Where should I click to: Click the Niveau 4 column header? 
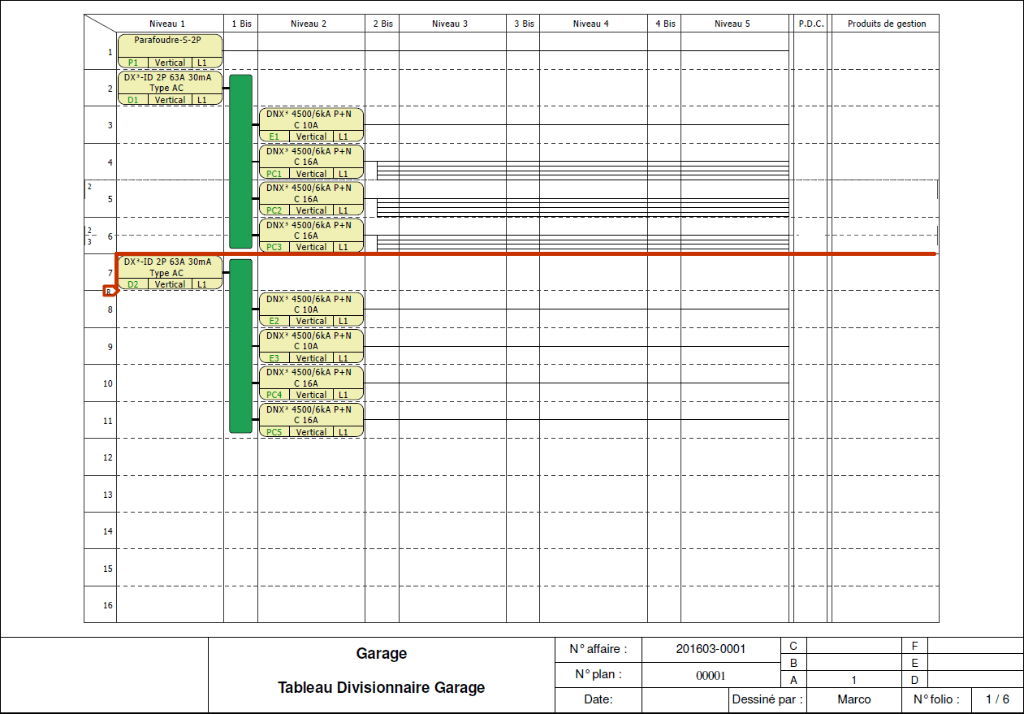[x=591, y=24]
